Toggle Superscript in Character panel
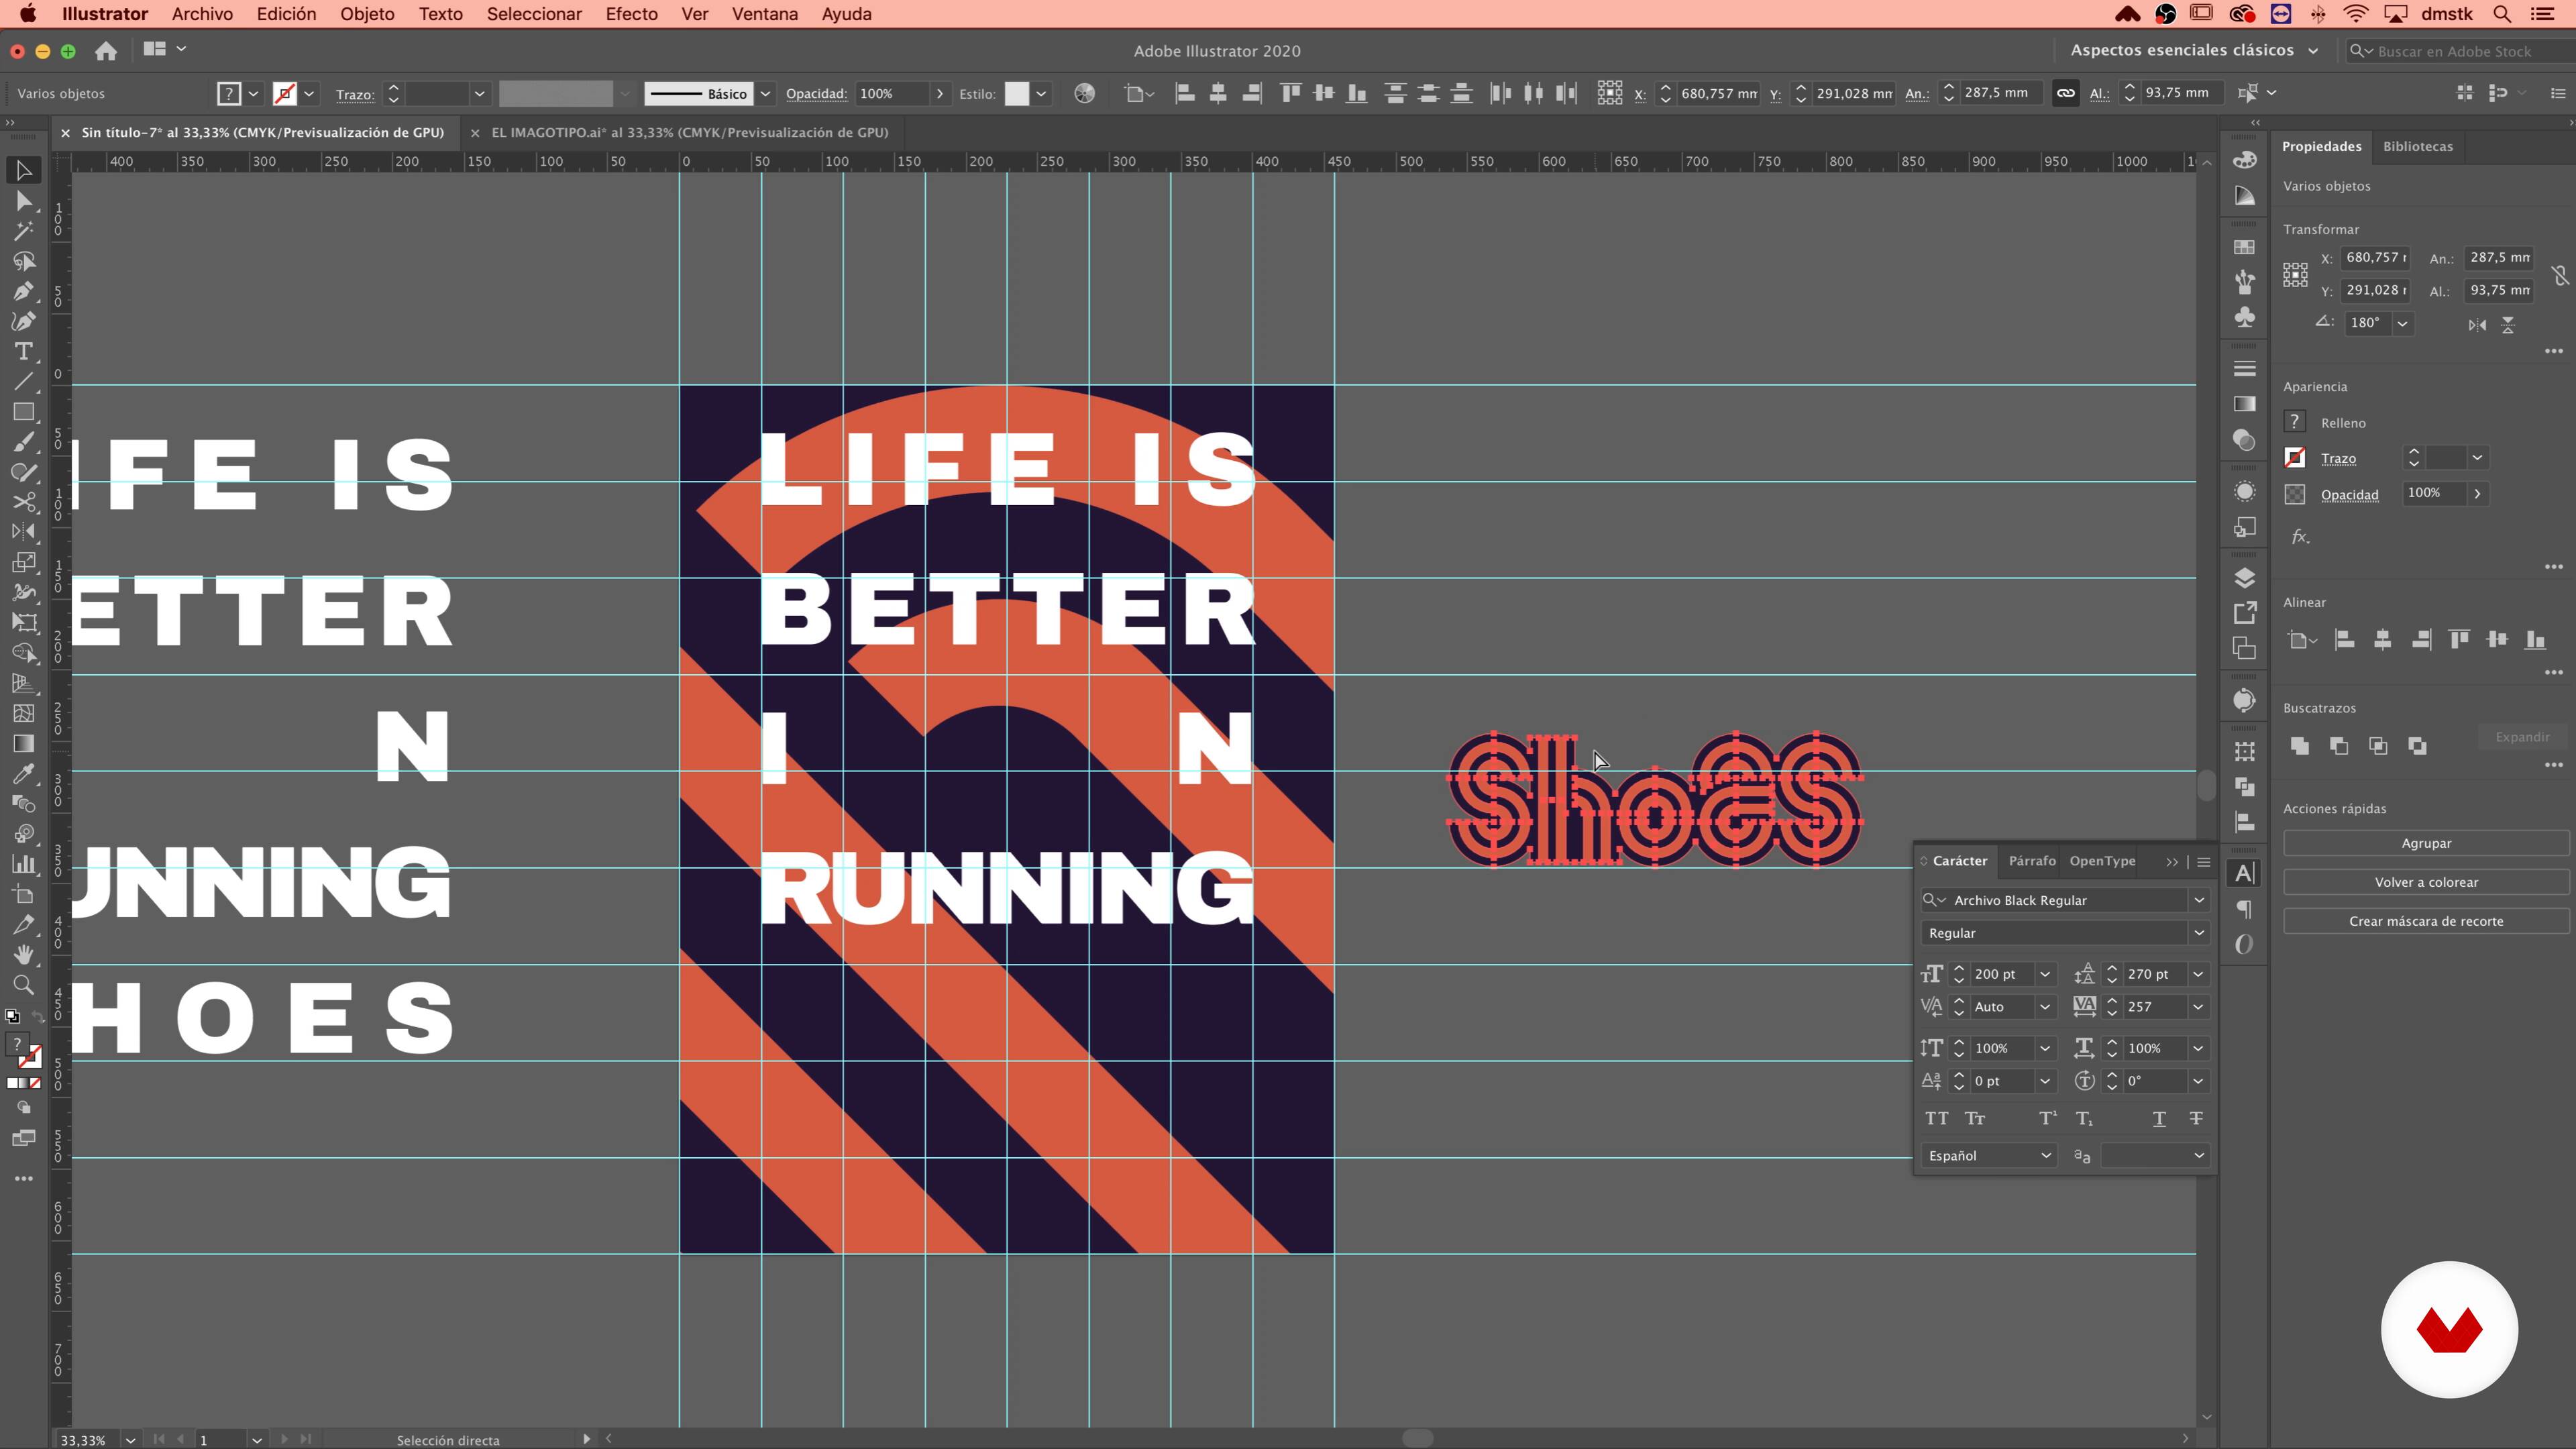This screenshot has height=1449, width=2576. click(x=2047, y=1118)
